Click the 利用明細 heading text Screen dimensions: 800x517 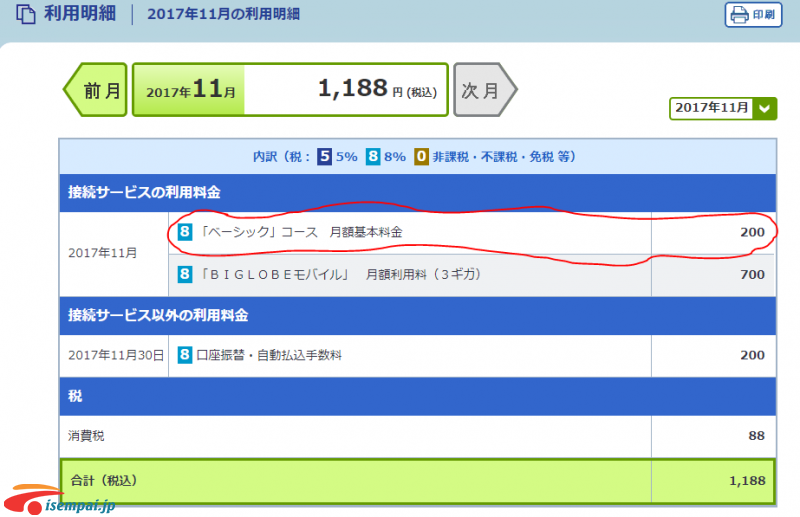[80, 13]
